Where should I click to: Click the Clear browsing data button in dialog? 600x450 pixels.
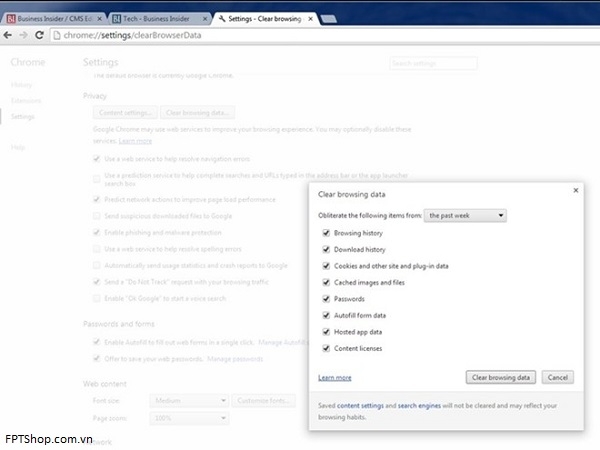[x=501, y=377]
